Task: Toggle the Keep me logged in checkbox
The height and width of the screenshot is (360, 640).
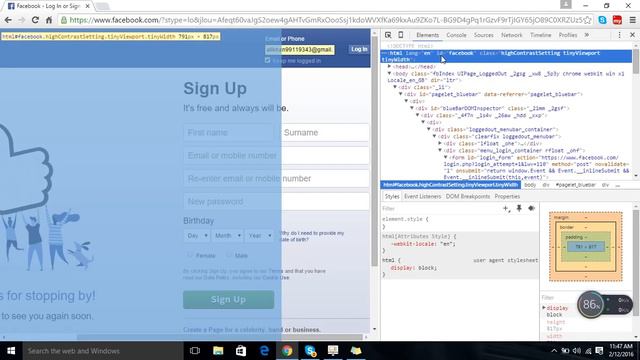Action: (x=268, y=60)
